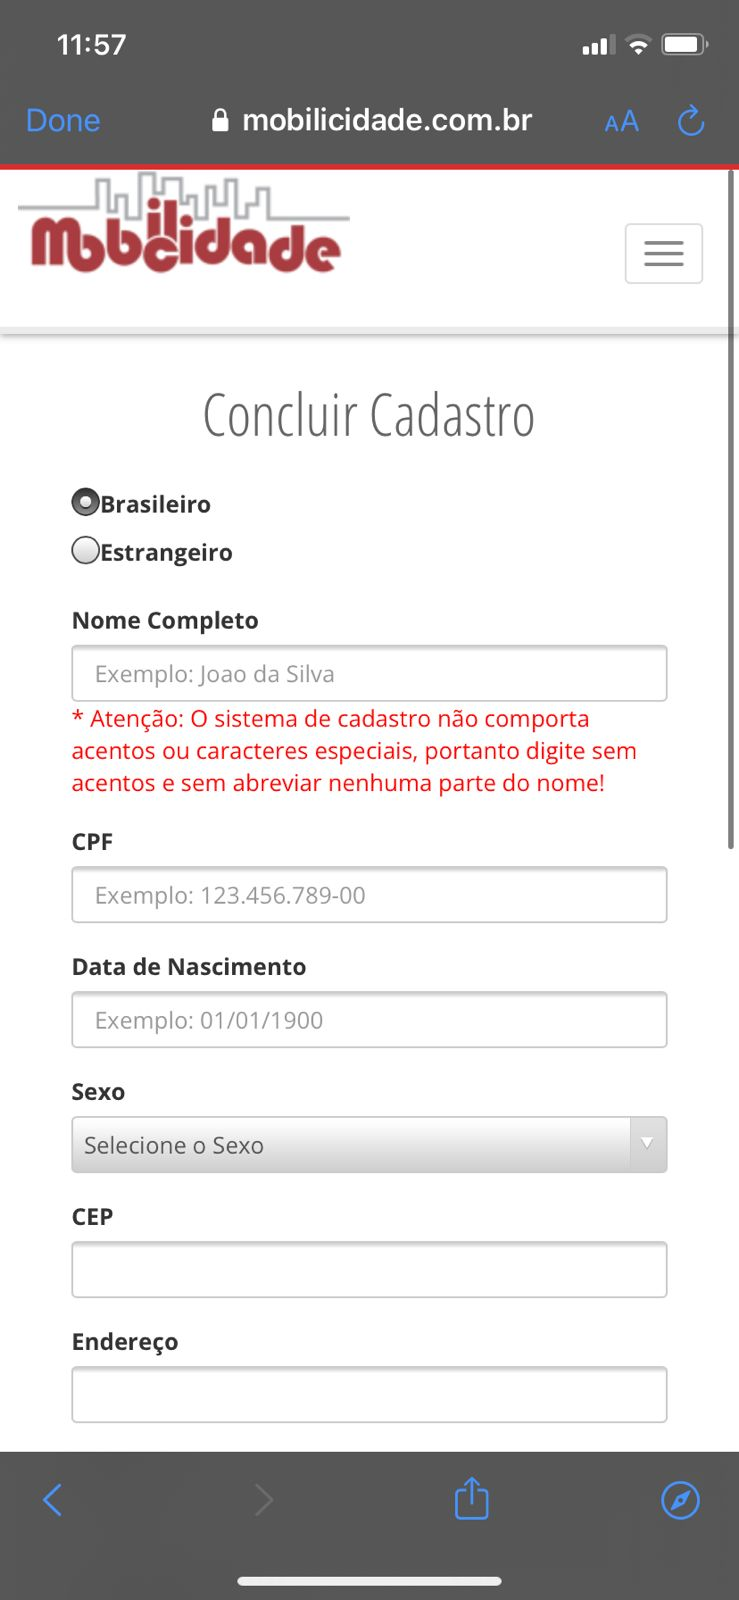Screen dimensions: 739x1600
Task: Tap Done to close the browser
Action: tap(63, 121)
